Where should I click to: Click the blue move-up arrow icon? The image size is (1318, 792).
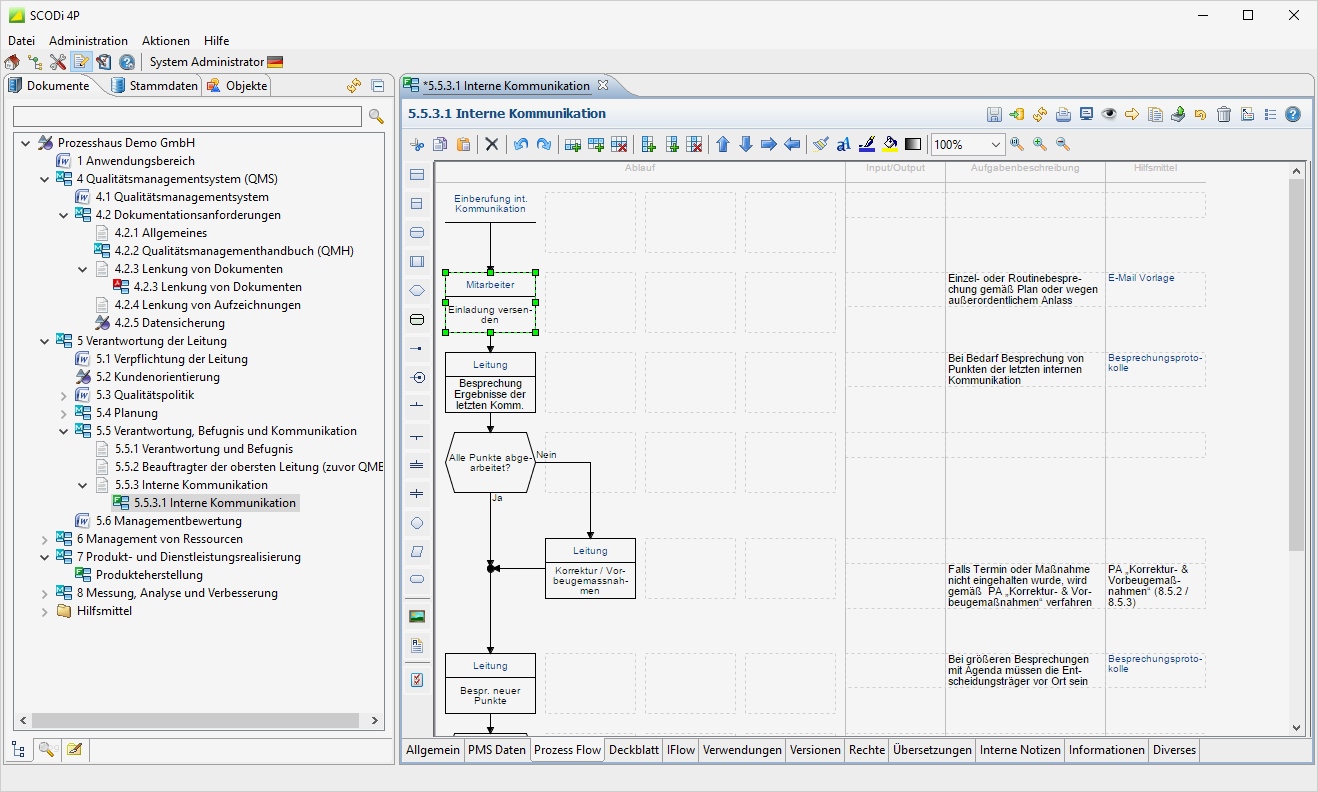722,144
